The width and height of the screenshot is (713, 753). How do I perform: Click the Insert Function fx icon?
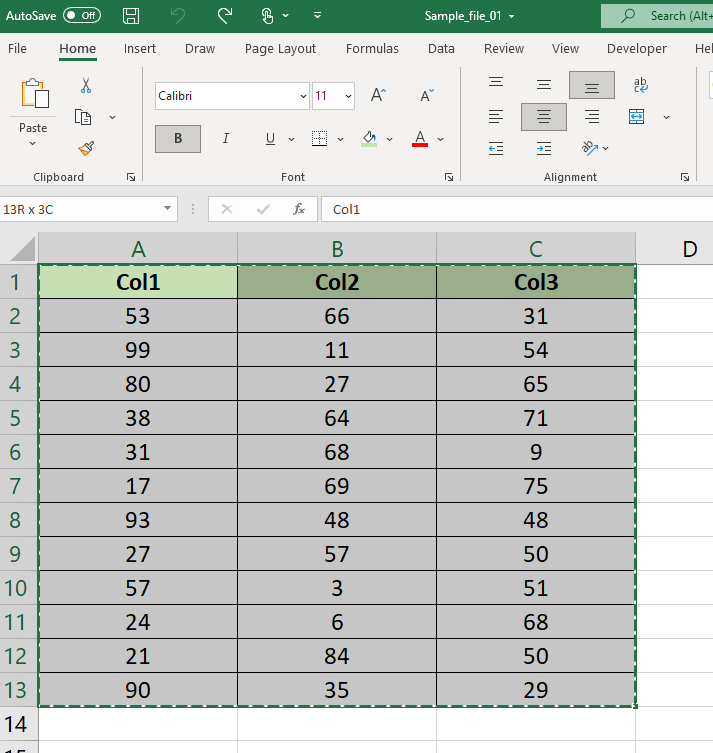[x=299, y=209]
